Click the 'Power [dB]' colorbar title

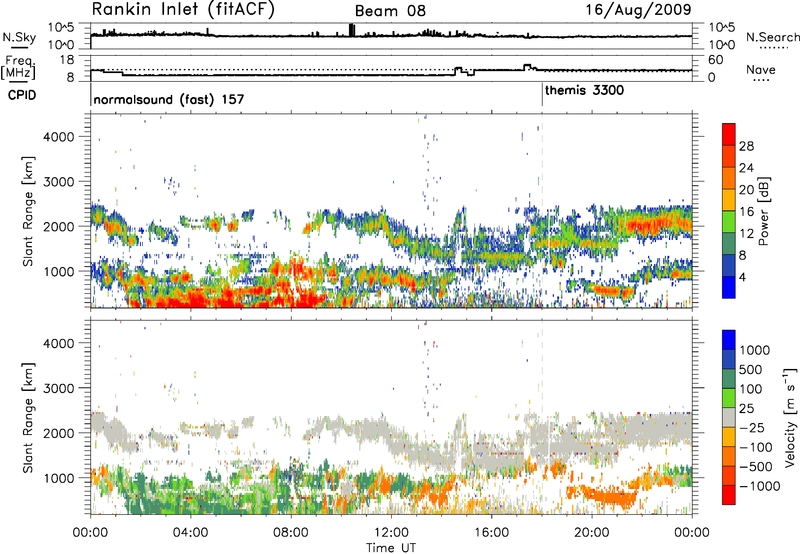tap(763, 211)
